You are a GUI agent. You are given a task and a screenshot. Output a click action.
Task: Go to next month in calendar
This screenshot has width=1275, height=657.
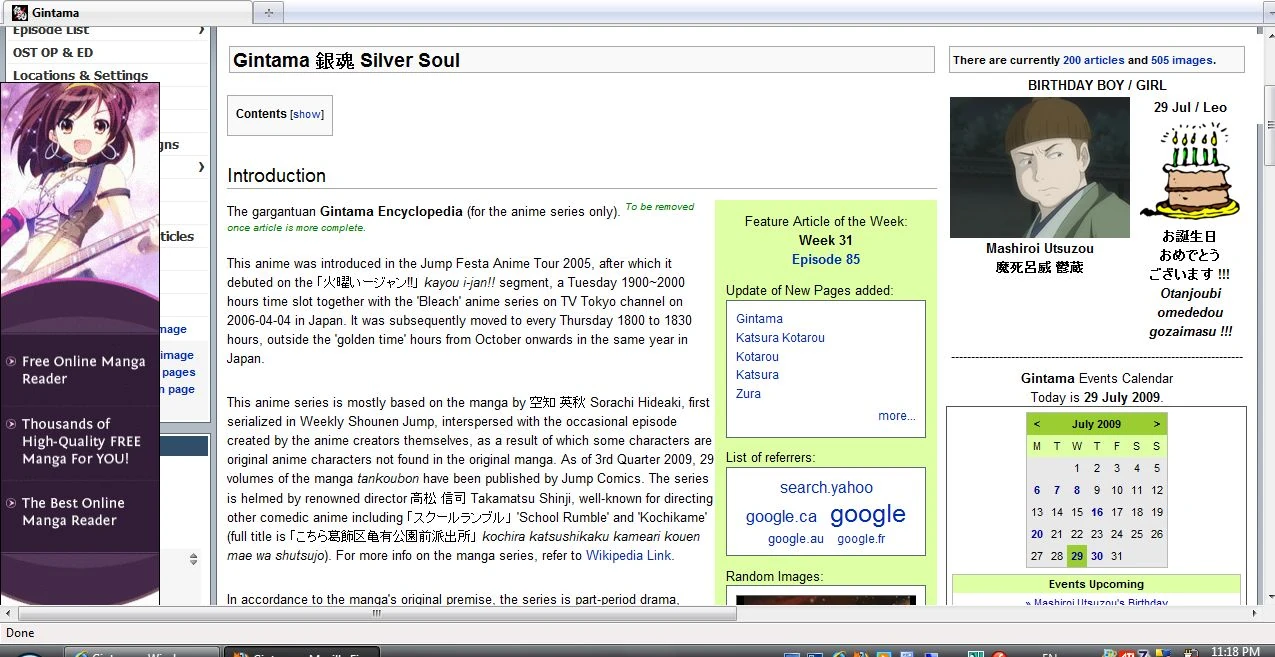click(1157, 424)
